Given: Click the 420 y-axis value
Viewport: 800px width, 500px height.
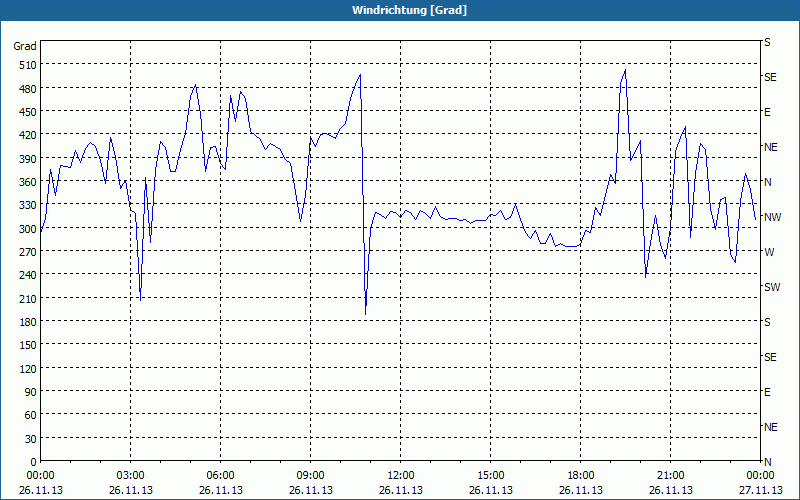Looking at the screenshot, I should pyautogui.click(x=29, y=135).
